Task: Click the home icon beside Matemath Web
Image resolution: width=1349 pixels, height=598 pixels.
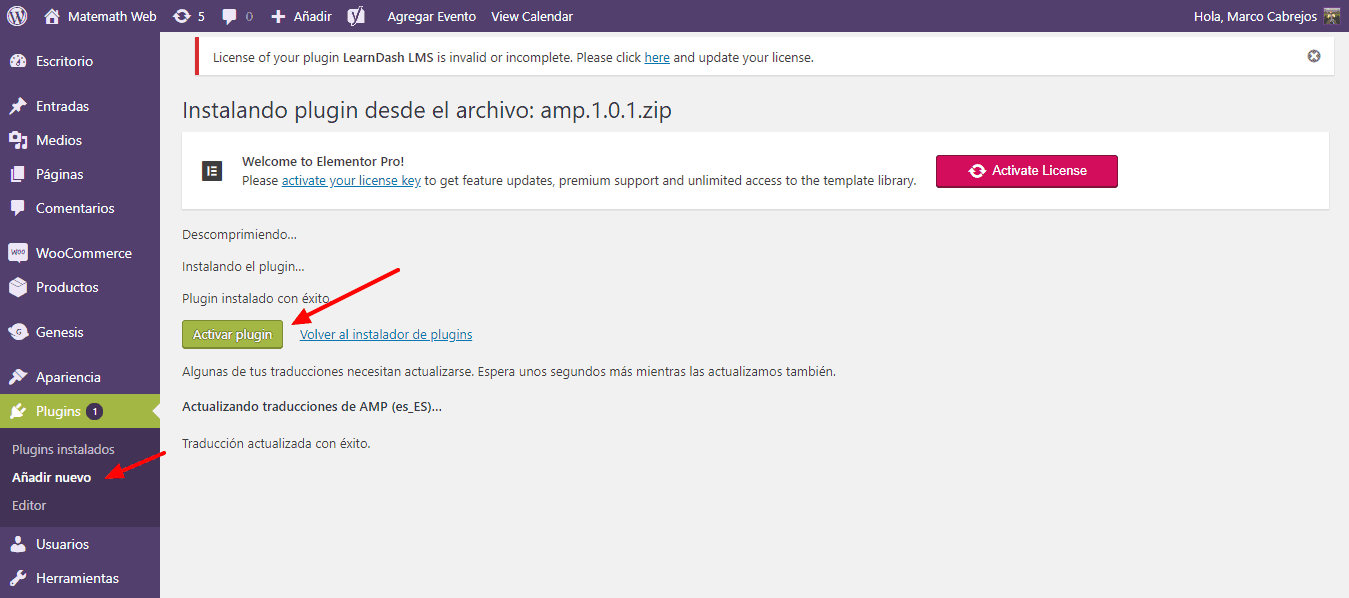Action: coord(52,16)
